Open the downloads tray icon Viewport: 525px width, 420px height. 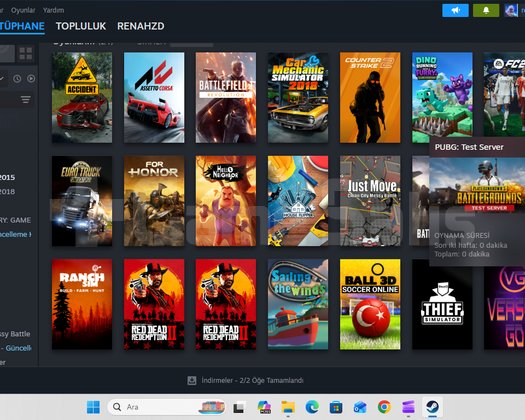(x=192, y=380)
